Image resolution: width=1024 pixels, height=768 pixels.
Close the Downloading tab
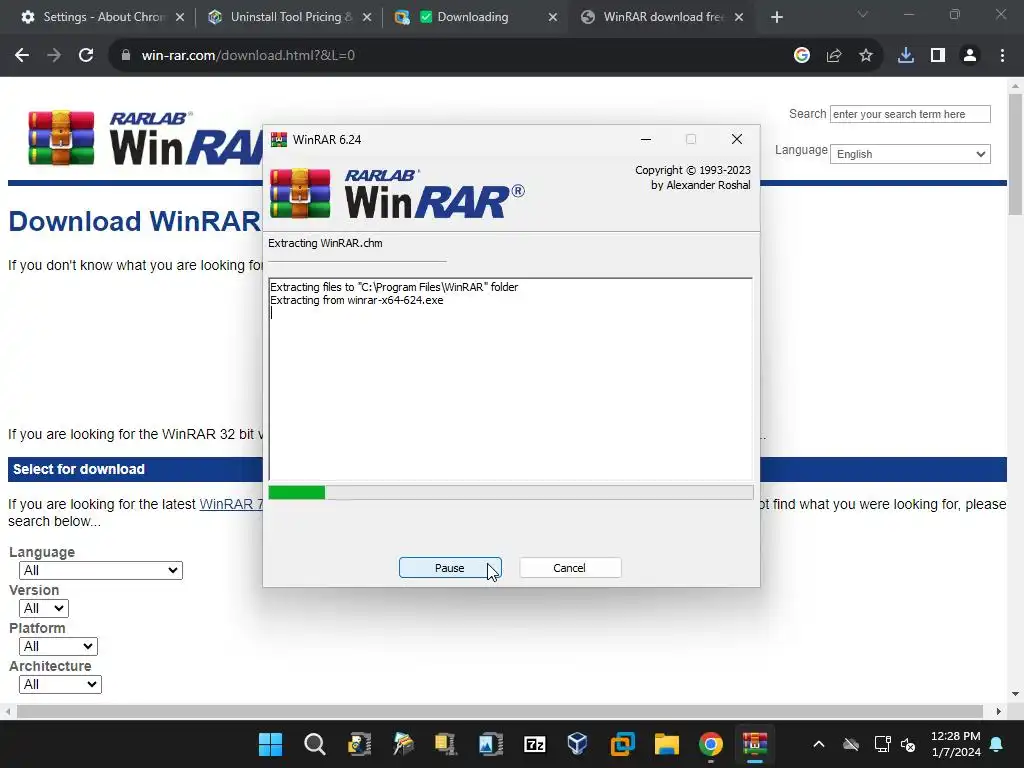coord(552,17)
